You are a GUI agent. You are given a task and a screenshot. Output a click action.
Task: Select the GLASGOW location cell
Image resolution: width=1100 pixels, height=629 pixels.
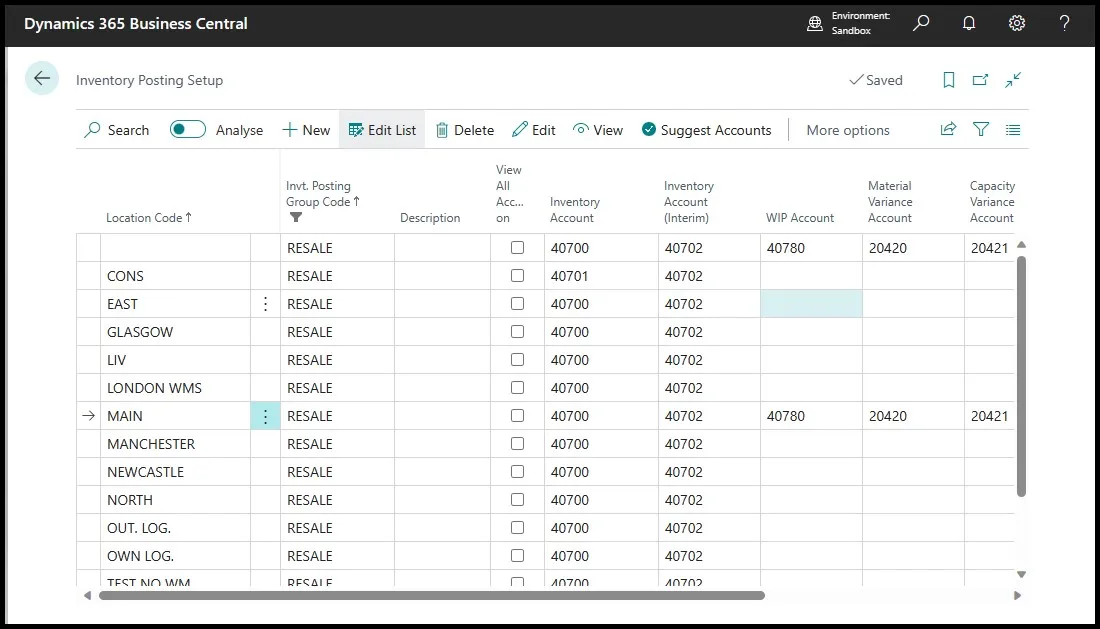175,332
